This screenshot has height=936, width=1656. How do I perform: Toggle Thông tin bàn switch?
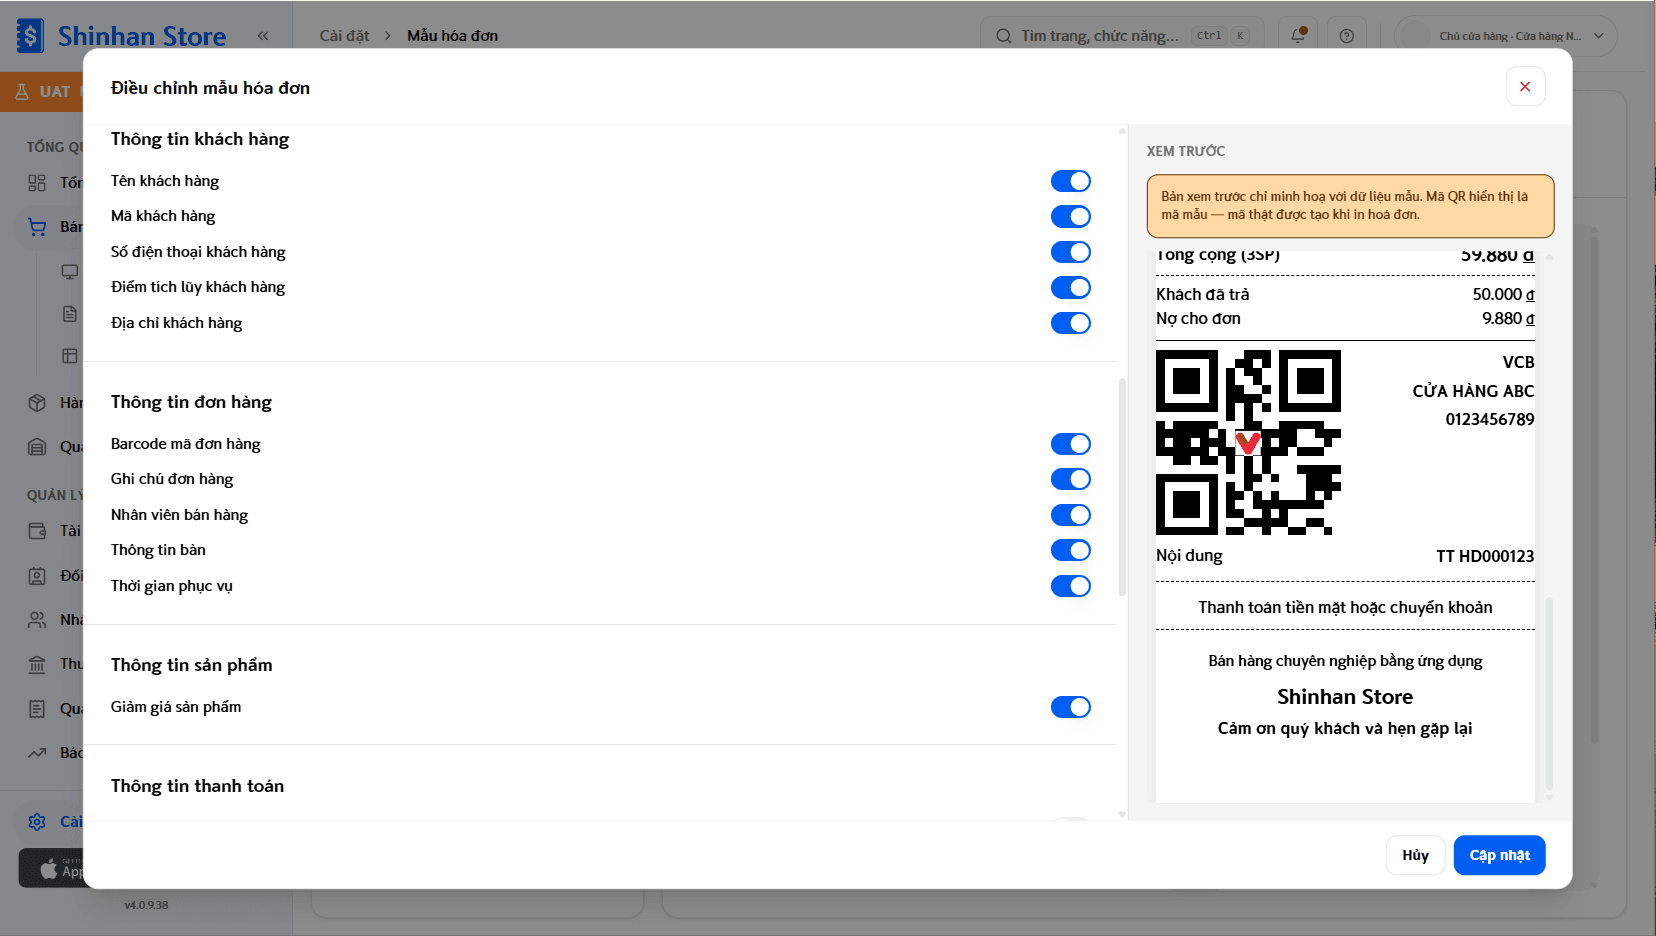1070,550
